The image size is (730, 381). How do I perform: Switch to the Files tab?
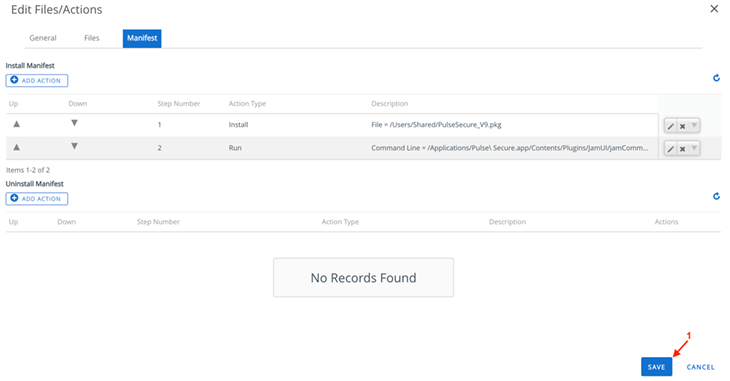(x=92, y=38)
